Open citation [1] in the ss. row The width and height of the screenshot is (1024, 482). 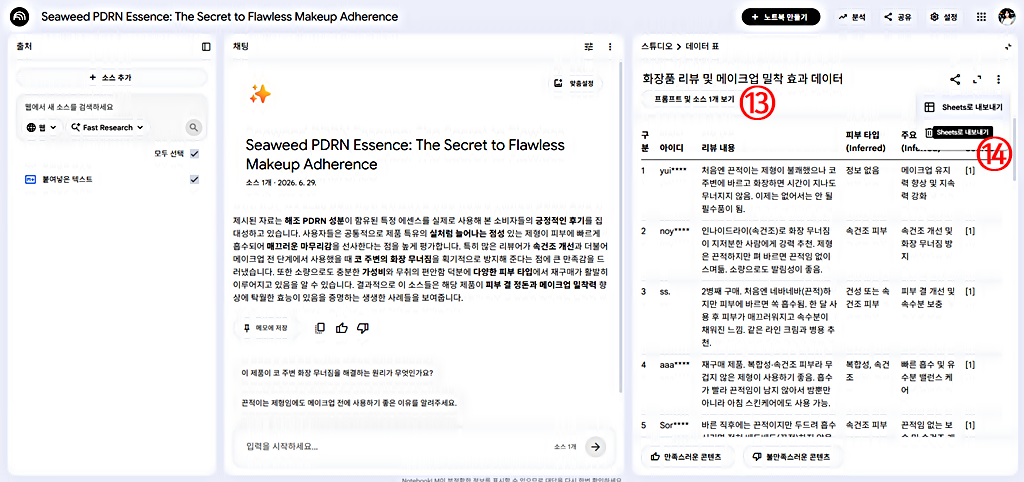(x=970, y=291)
